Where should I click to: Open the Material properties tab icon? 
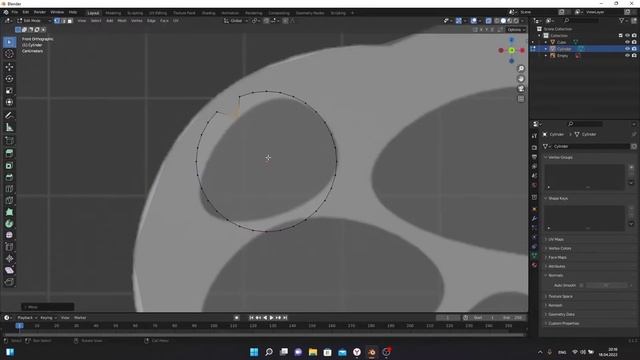(x=534, y=265)
